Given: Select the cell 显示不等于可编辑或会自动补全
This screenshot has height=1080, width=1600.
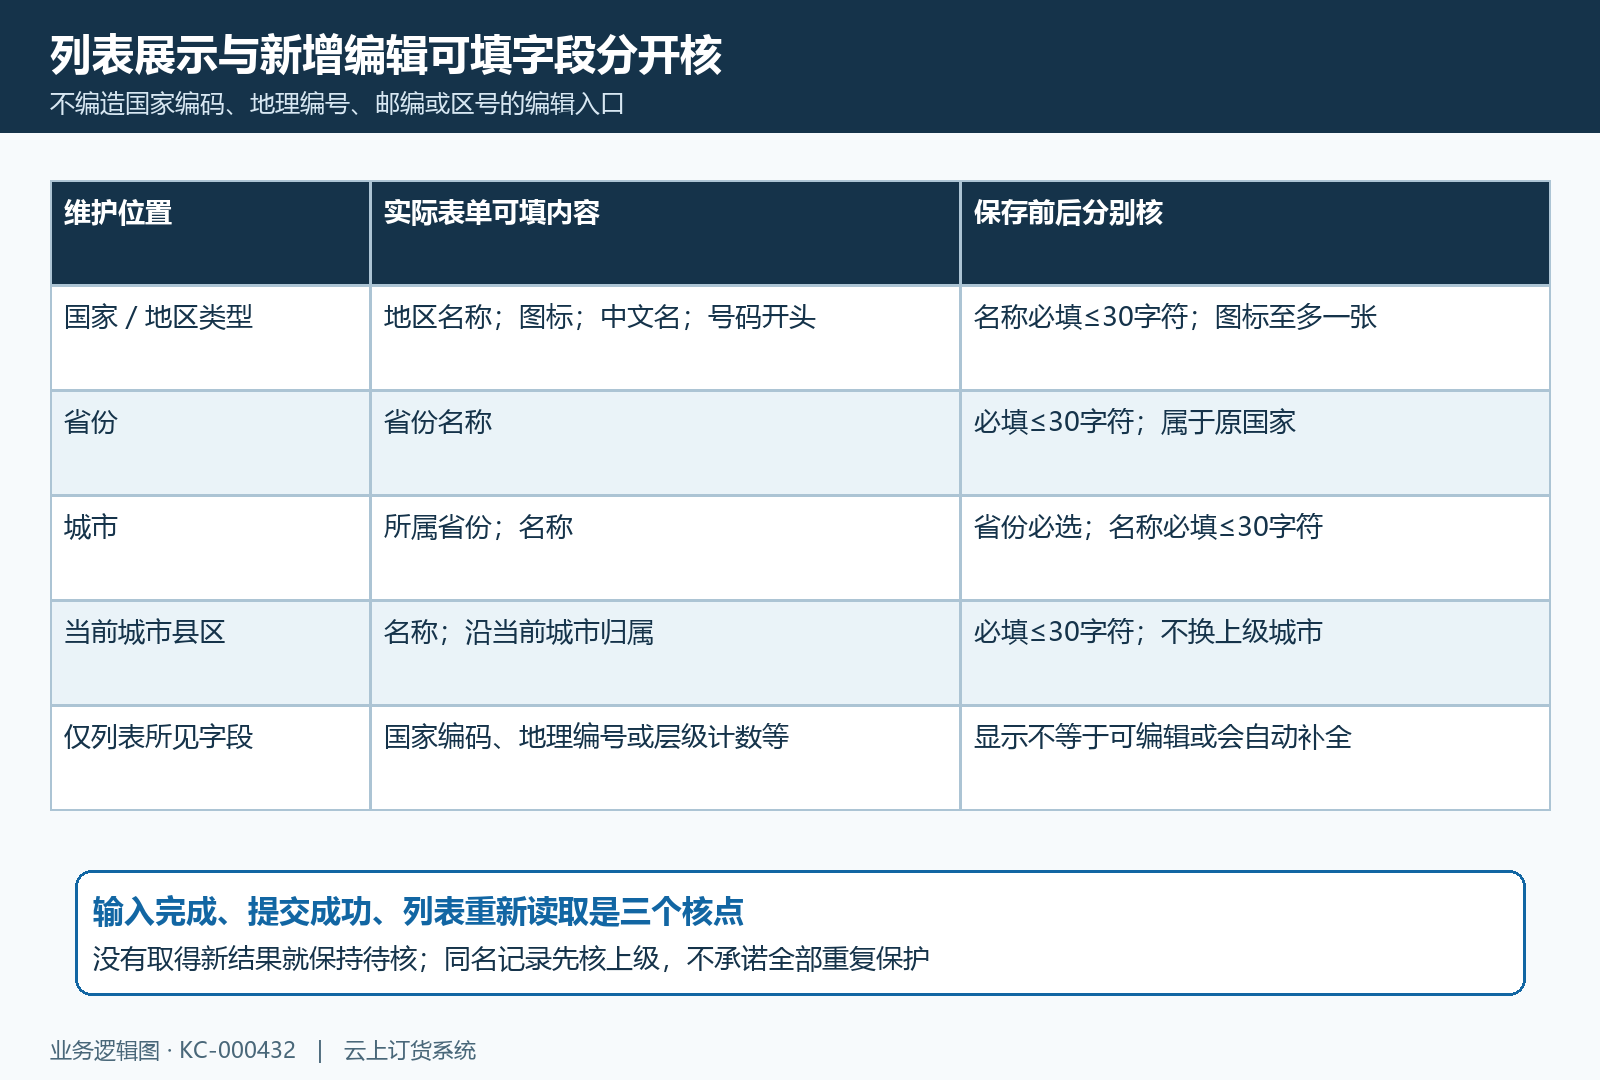Looking at the screenshot, I should click(x=1255, y=758).
